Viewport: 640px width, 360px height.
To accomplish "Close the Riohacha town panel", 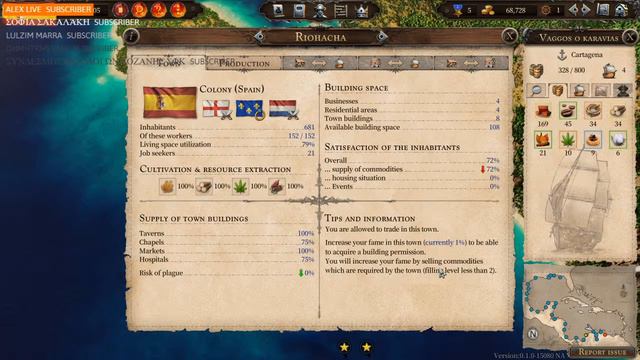I will pos(509,36).
